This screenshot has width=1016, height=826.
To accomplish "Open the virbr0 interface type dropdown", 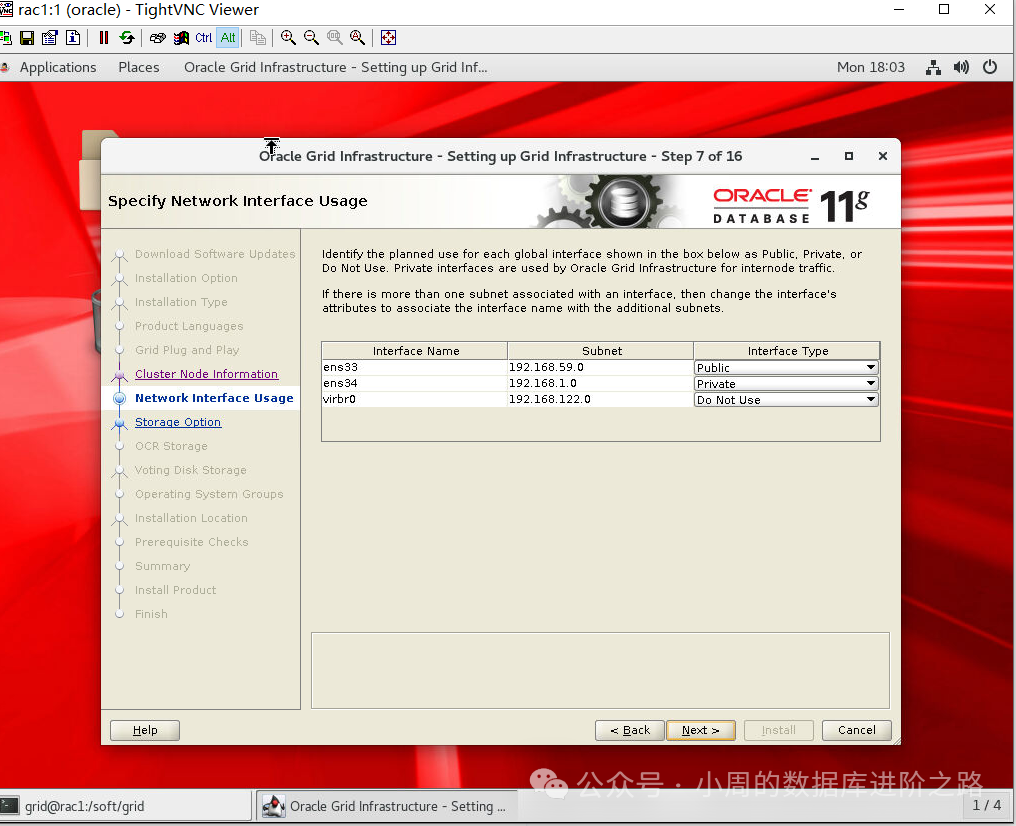I will click(x=786, y=400).
